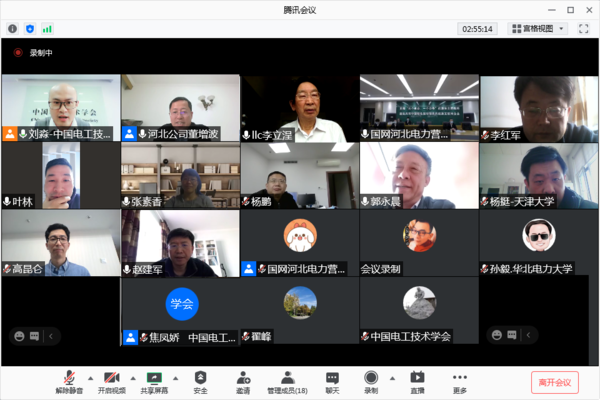Unmute microphone with 解除静音 button
This screenshot has width=600, height=400.
pos(69,380)
